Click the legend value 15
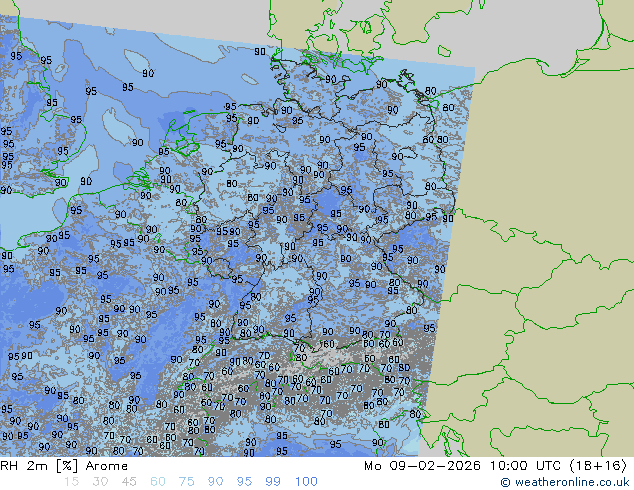Screen dimensions: 634x490 coord(71,482)
